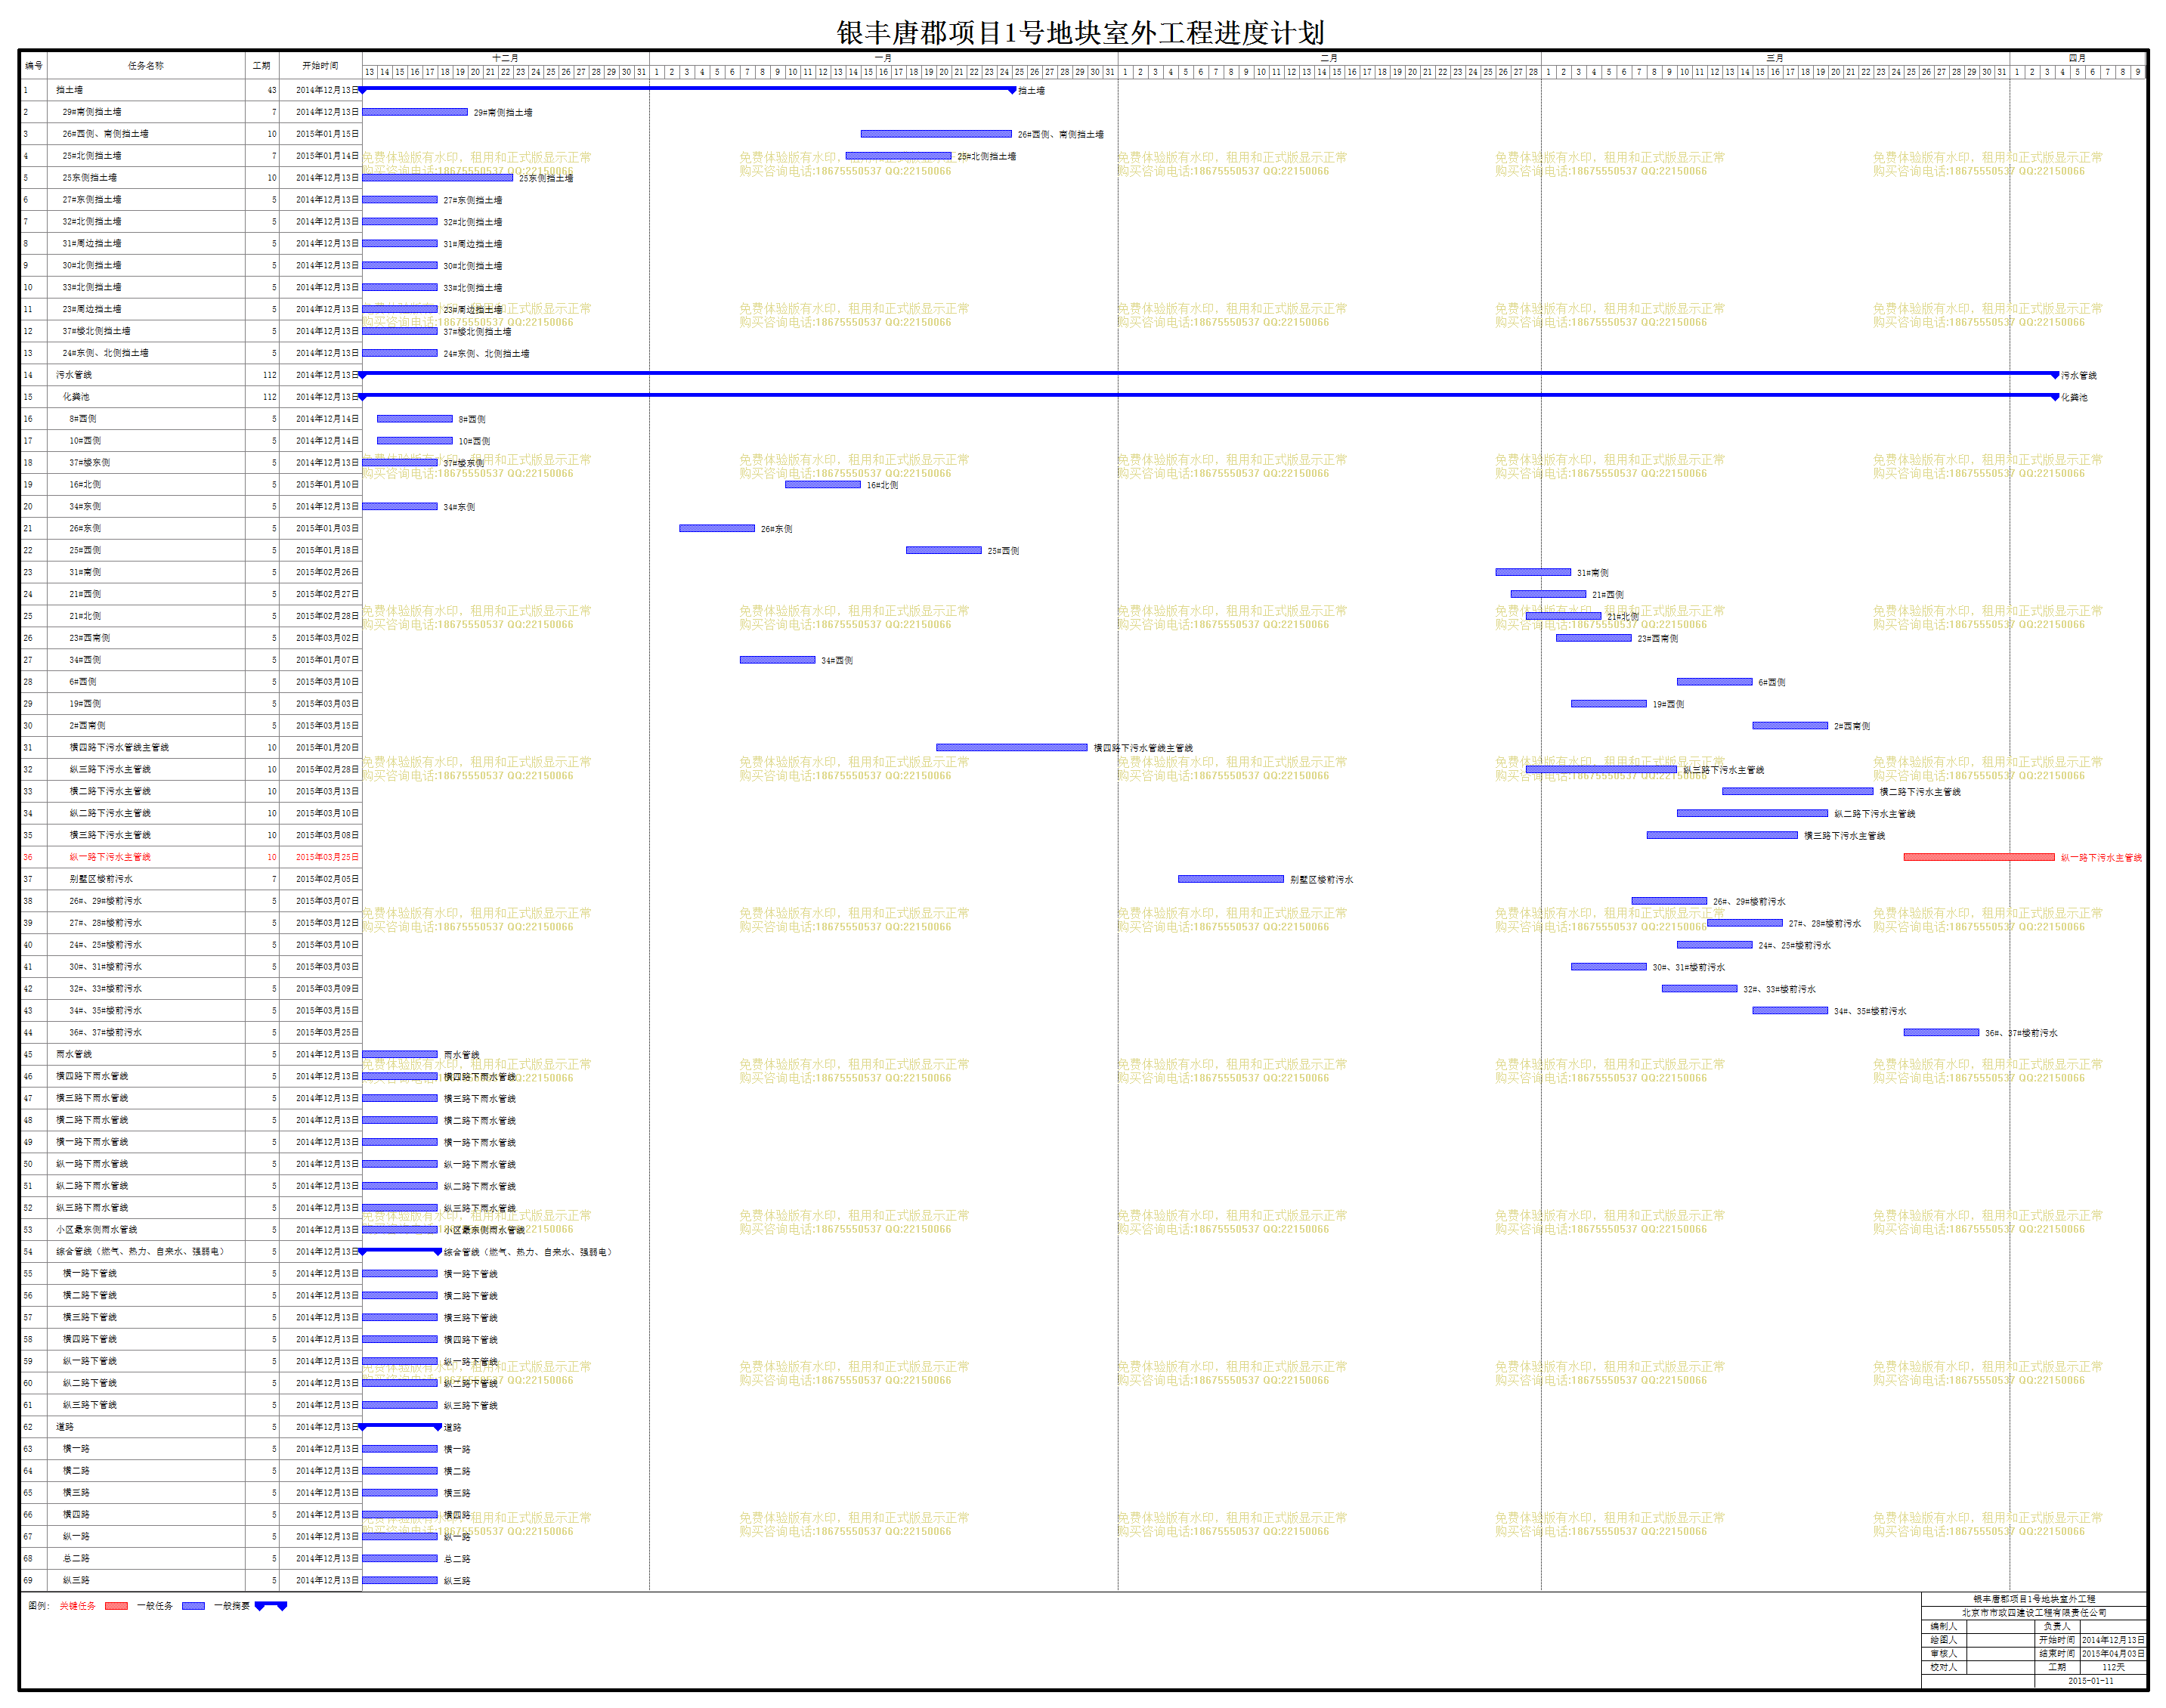The image size is (2166, 1708).
Task: Select the duration 43 in 挡土墙 row
Action: click(x=272, y=90)
